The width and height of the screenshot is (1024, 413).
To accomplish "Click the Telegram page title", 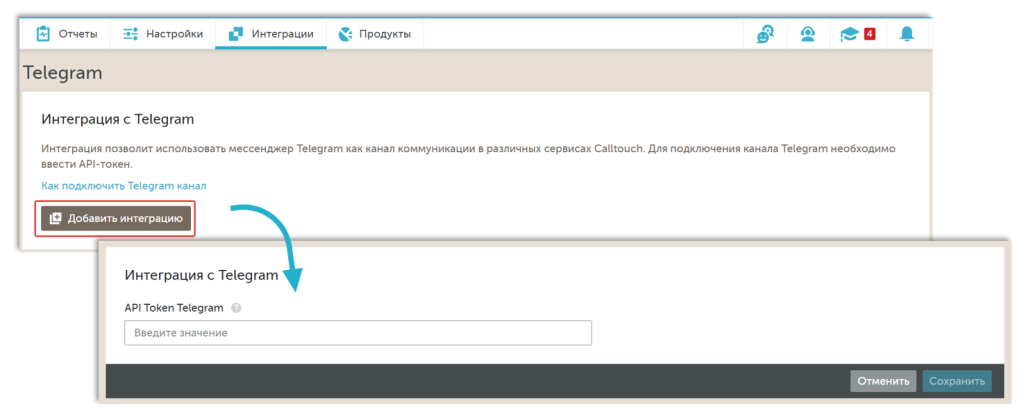I will tap(63, 73).
